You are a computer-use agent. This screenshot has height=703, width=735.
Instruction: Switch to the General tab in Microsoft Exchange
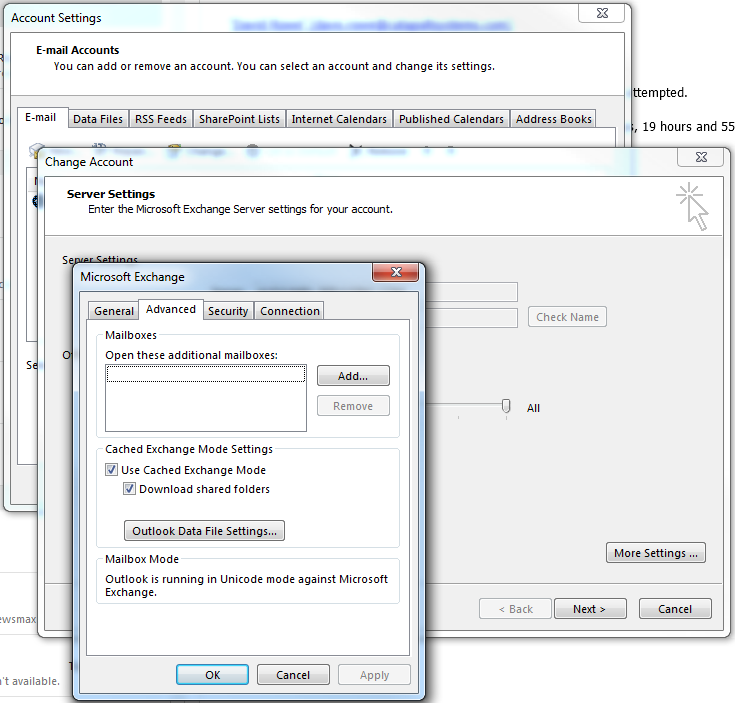pyautogui.click(x=113, y=311)
